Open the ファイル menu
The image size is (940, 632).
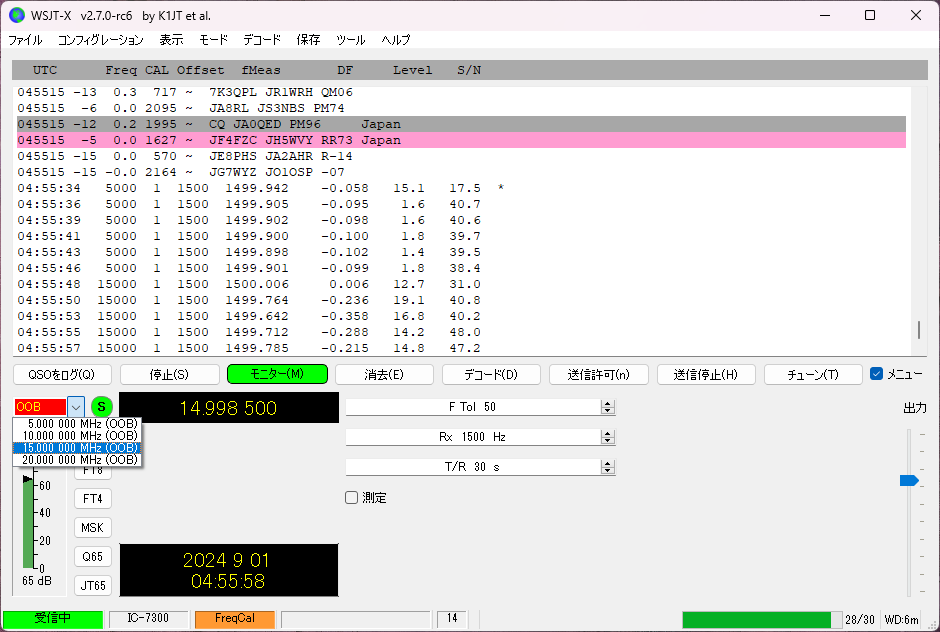[25, 40]
